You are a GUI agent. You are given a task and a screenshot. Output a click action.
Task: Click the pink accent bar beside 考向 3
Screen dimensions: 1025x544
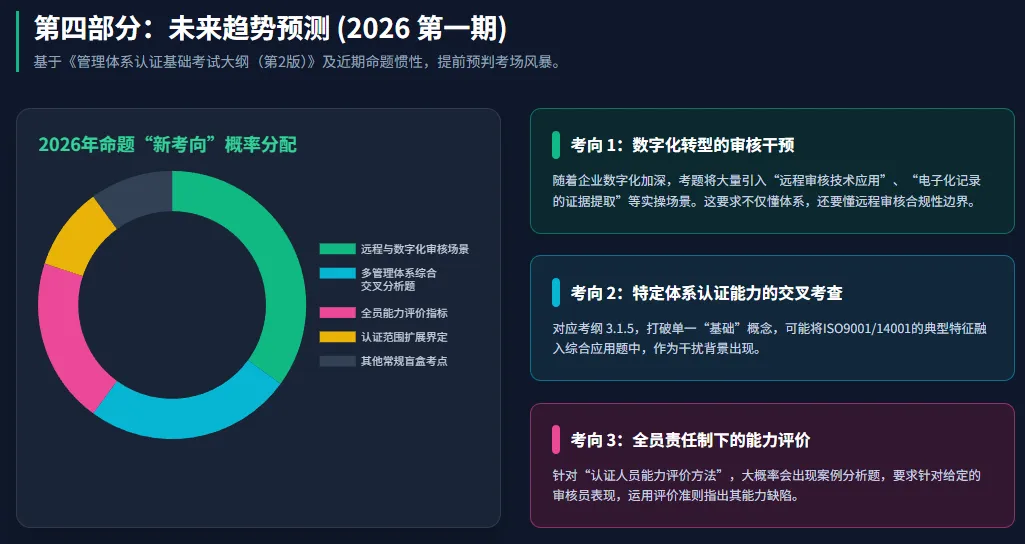556,440
